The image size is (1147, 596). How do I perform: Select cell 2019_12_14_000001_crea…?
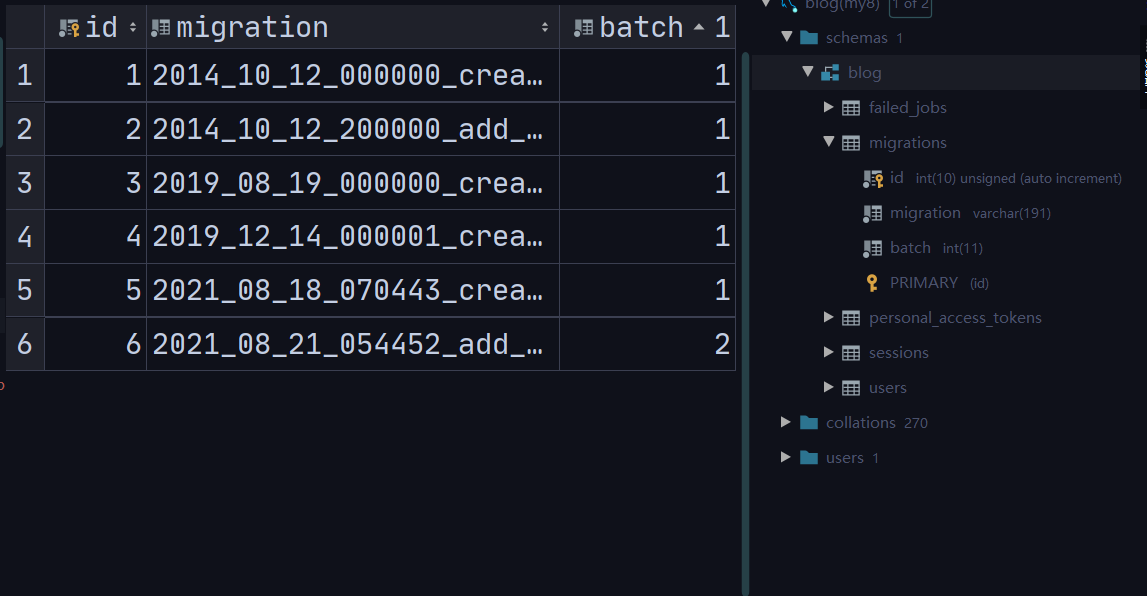tap(353, 237)
